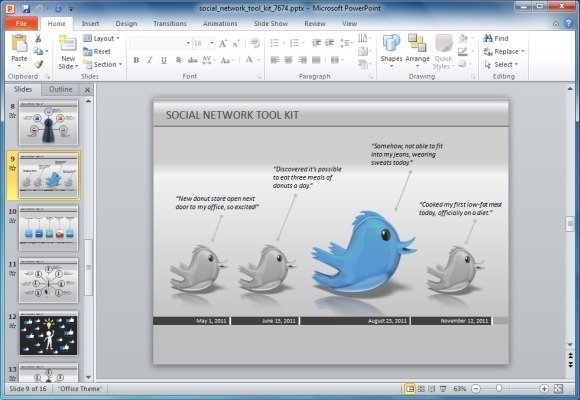Align text right
Screen dimensions: 580x400
[x=302, y=60]
